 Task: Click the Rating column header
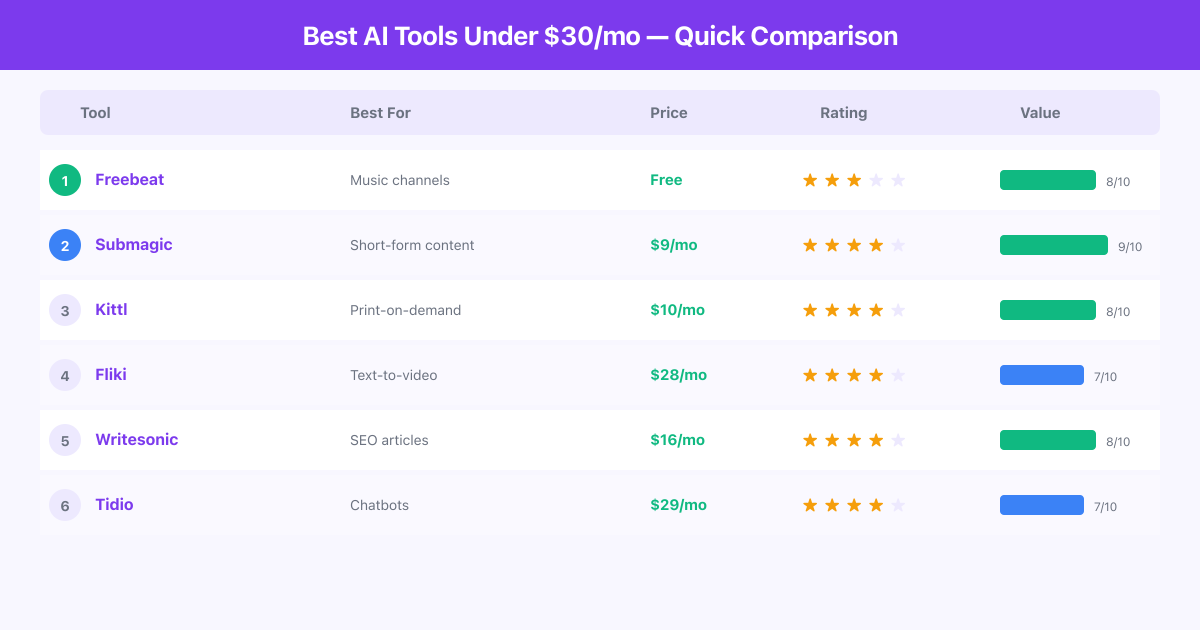point(843,113)
